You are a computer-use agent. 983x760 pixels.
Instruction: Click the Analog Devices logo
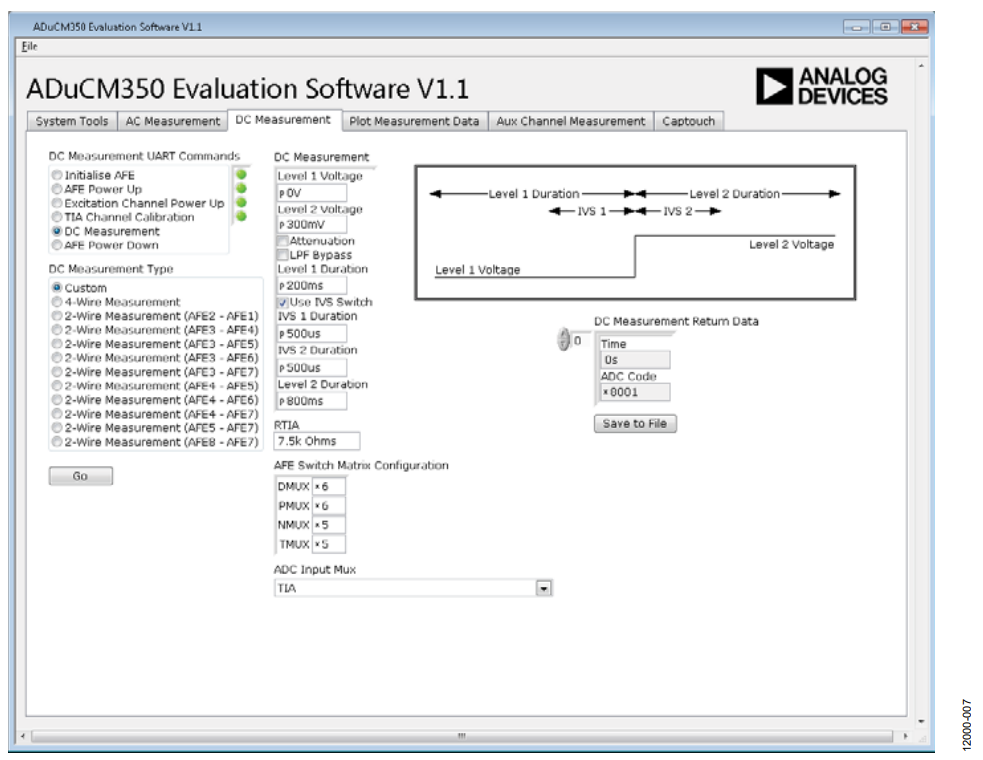821,86
